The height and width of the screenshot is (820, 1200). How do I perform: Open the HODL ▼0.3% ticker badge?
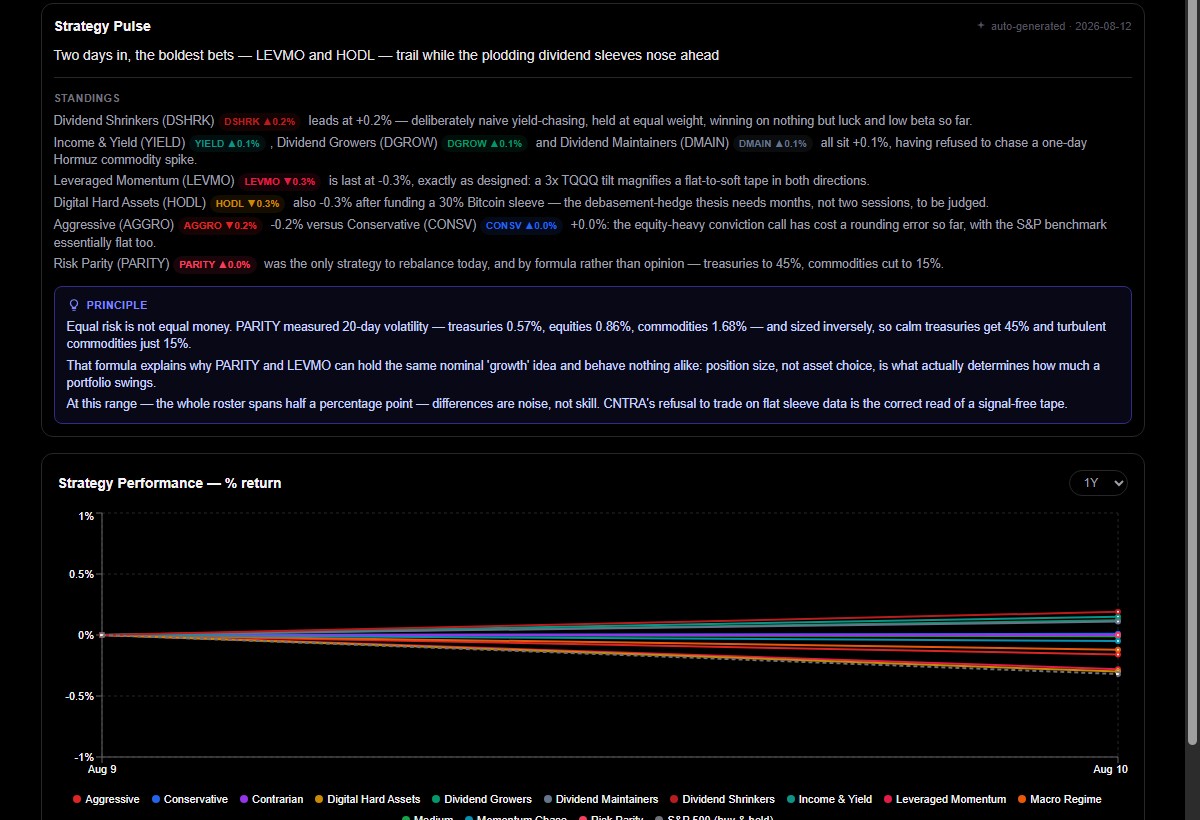click(x=247, y=203)
